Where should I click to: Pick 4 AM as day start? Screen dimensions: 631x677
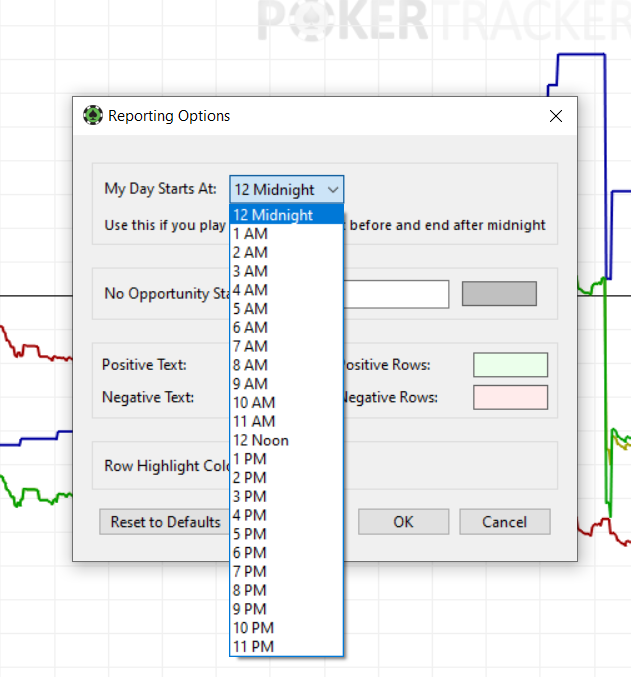point(287,290)
